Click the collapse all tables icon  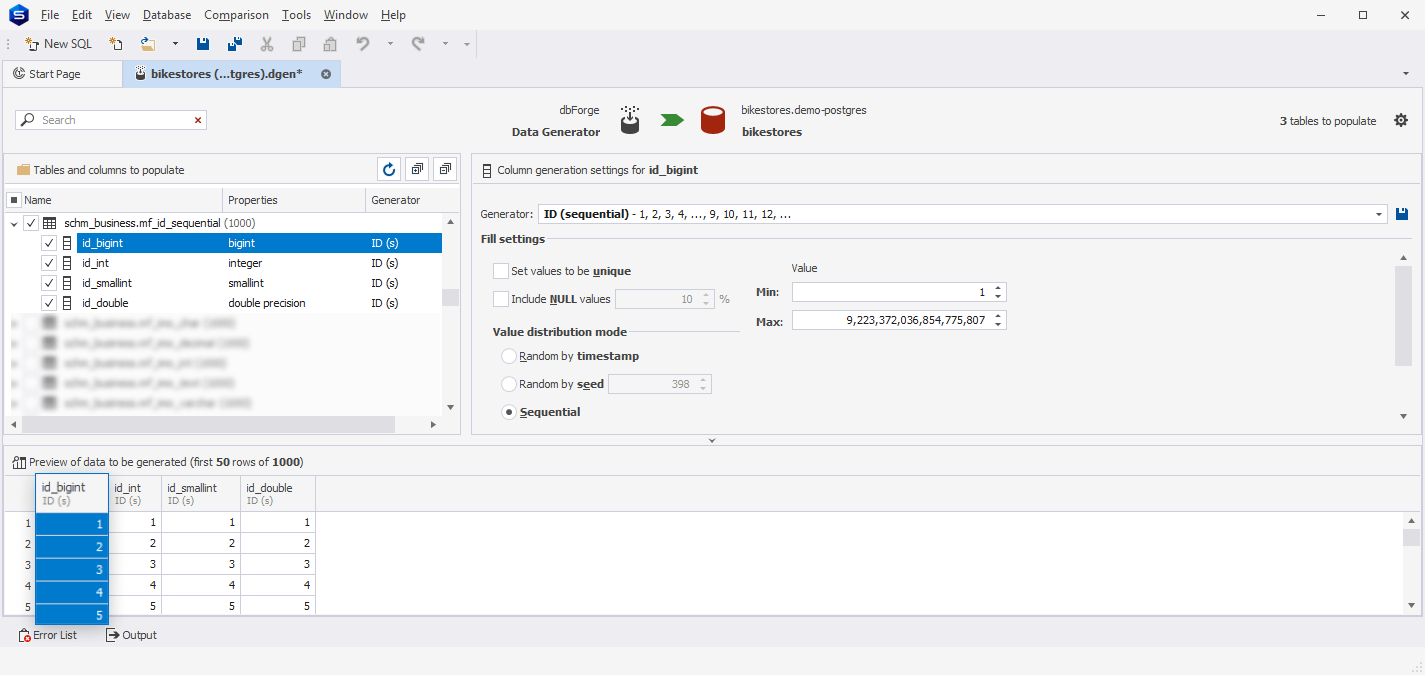pyautogui.click(x=446, y=170)
